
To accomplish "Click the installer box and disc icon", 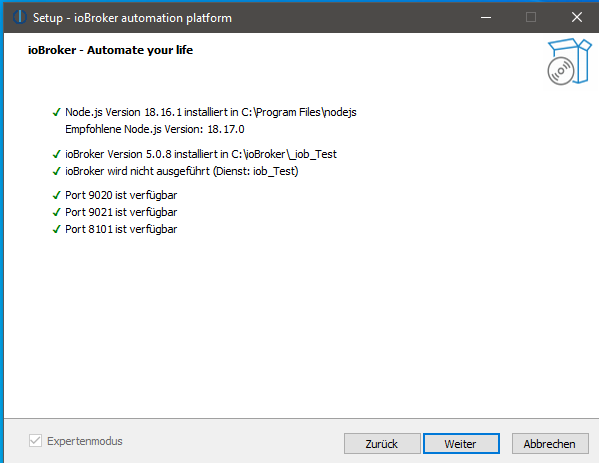I will (x=569, y=62).
